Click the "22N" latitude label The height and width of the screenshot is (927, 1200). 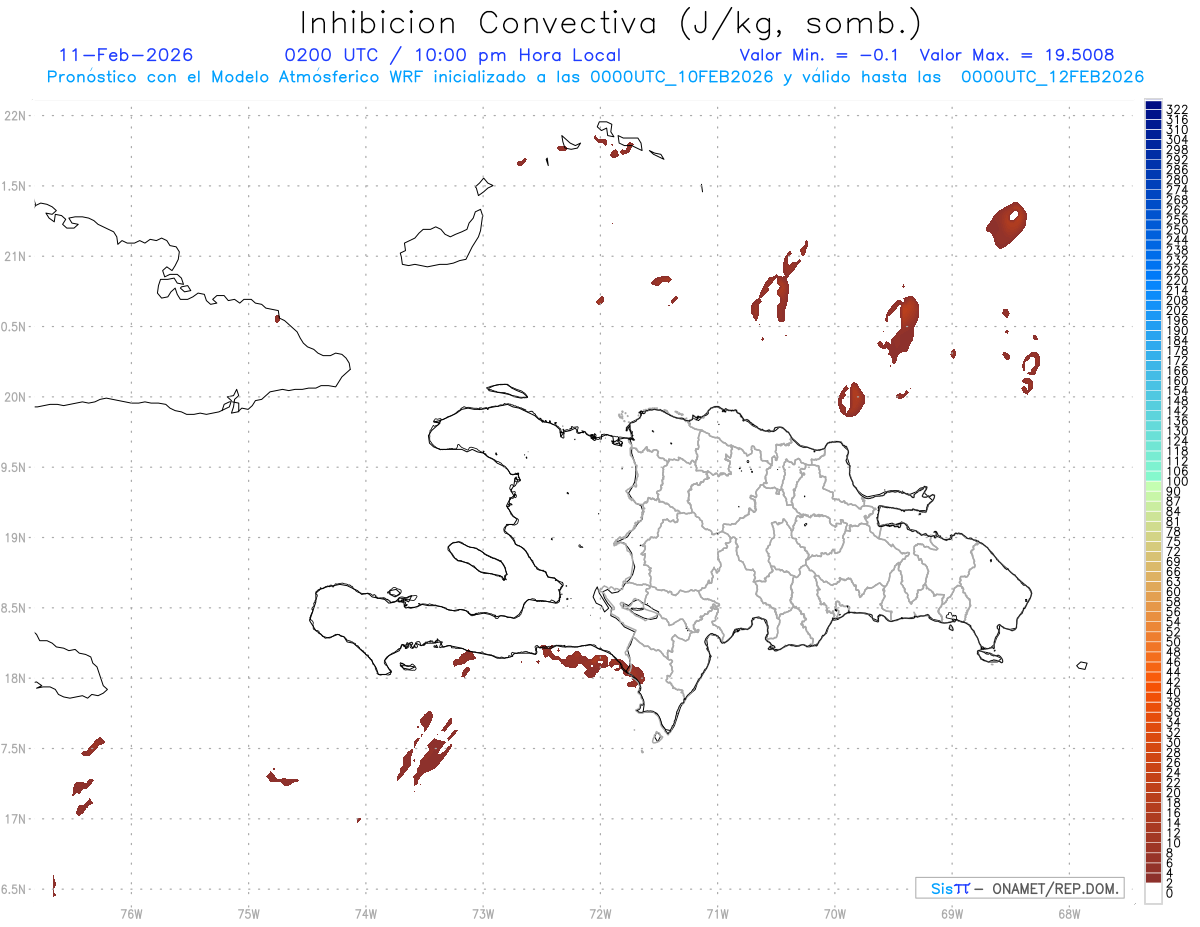pyautogui.click(x=15, y=116)
